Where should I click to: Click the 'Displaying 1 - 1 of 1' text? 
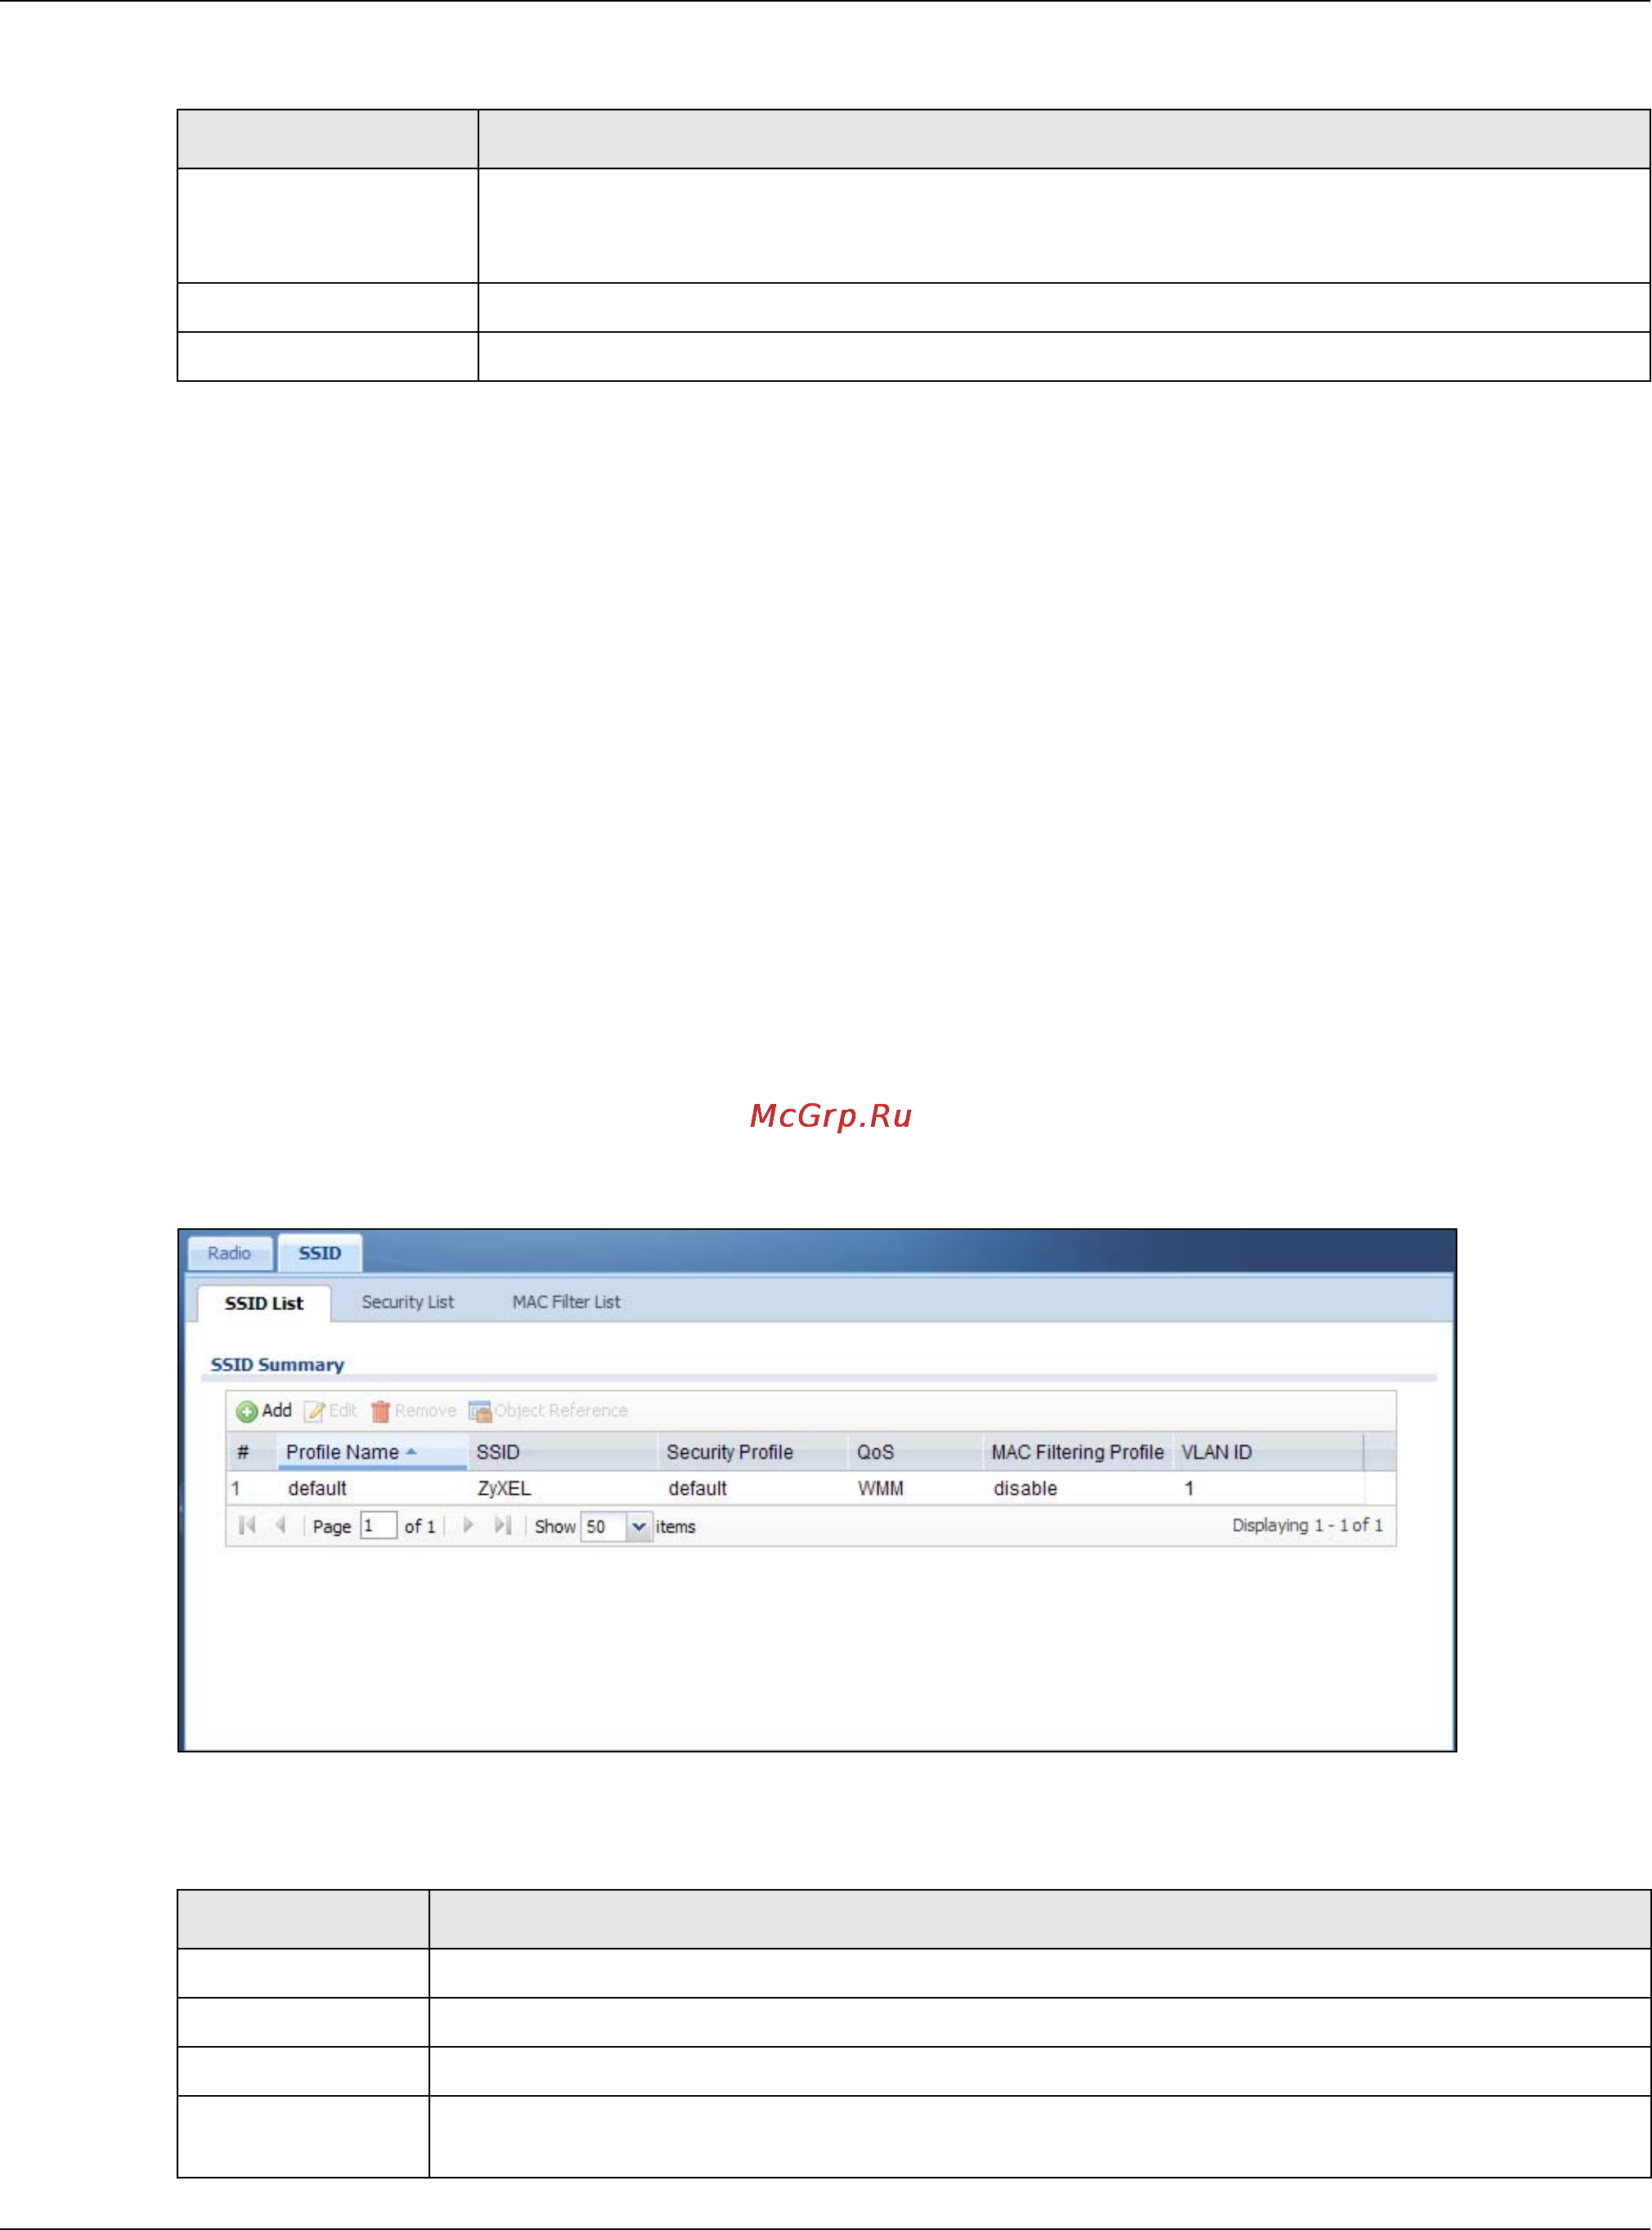click(x=1307, y=1525)
